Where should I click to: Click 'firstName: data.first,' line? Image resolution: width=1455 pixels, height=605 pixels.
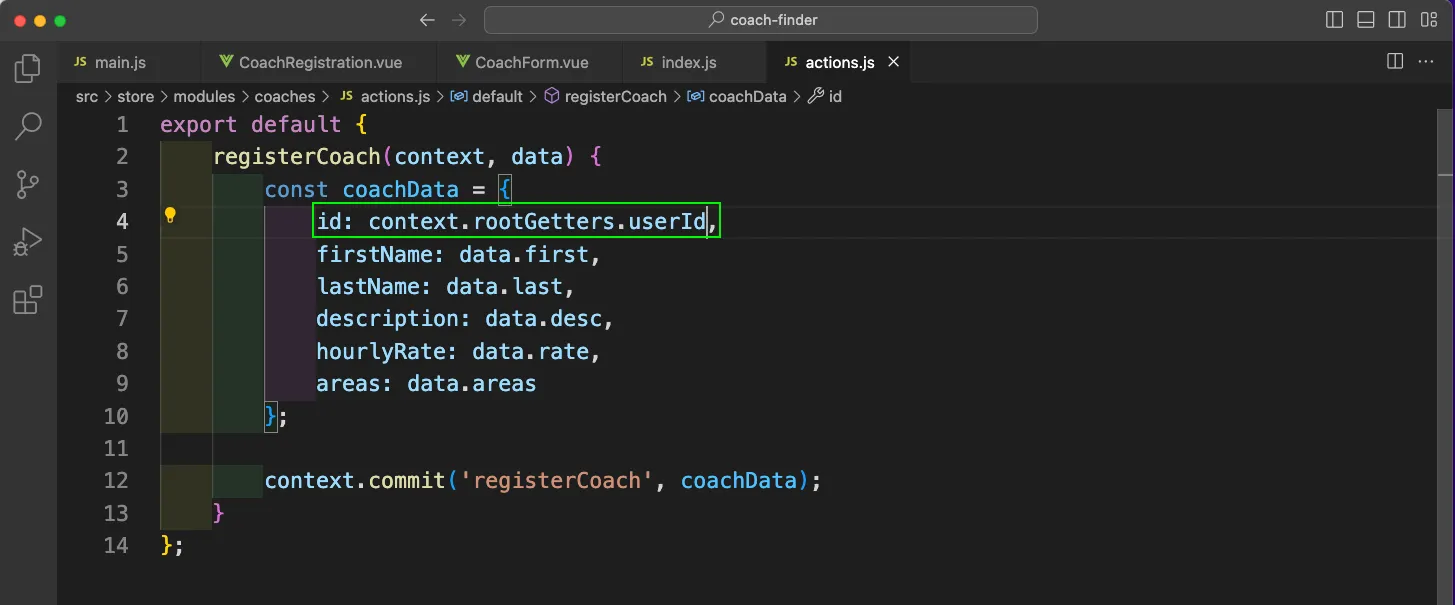click(459, 255)
